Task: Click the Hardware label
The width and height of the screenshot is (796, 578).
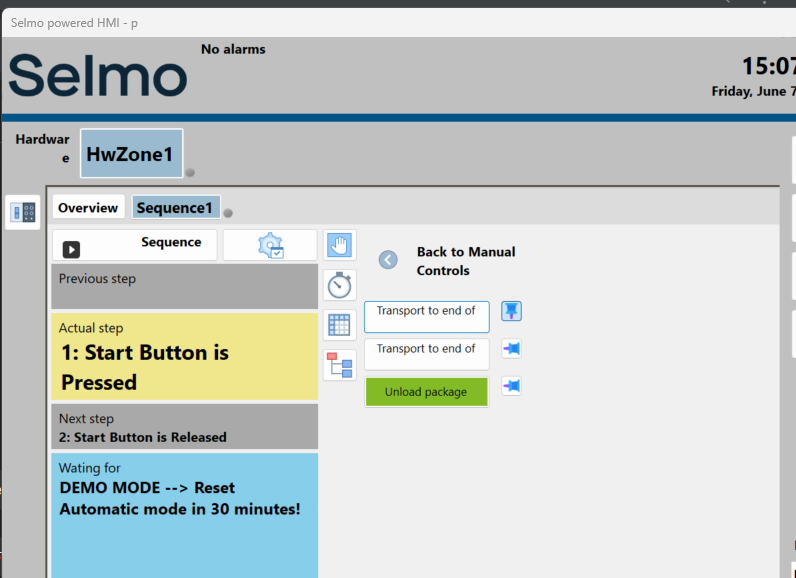Action: pyautogui.click(x=43, y=148)
